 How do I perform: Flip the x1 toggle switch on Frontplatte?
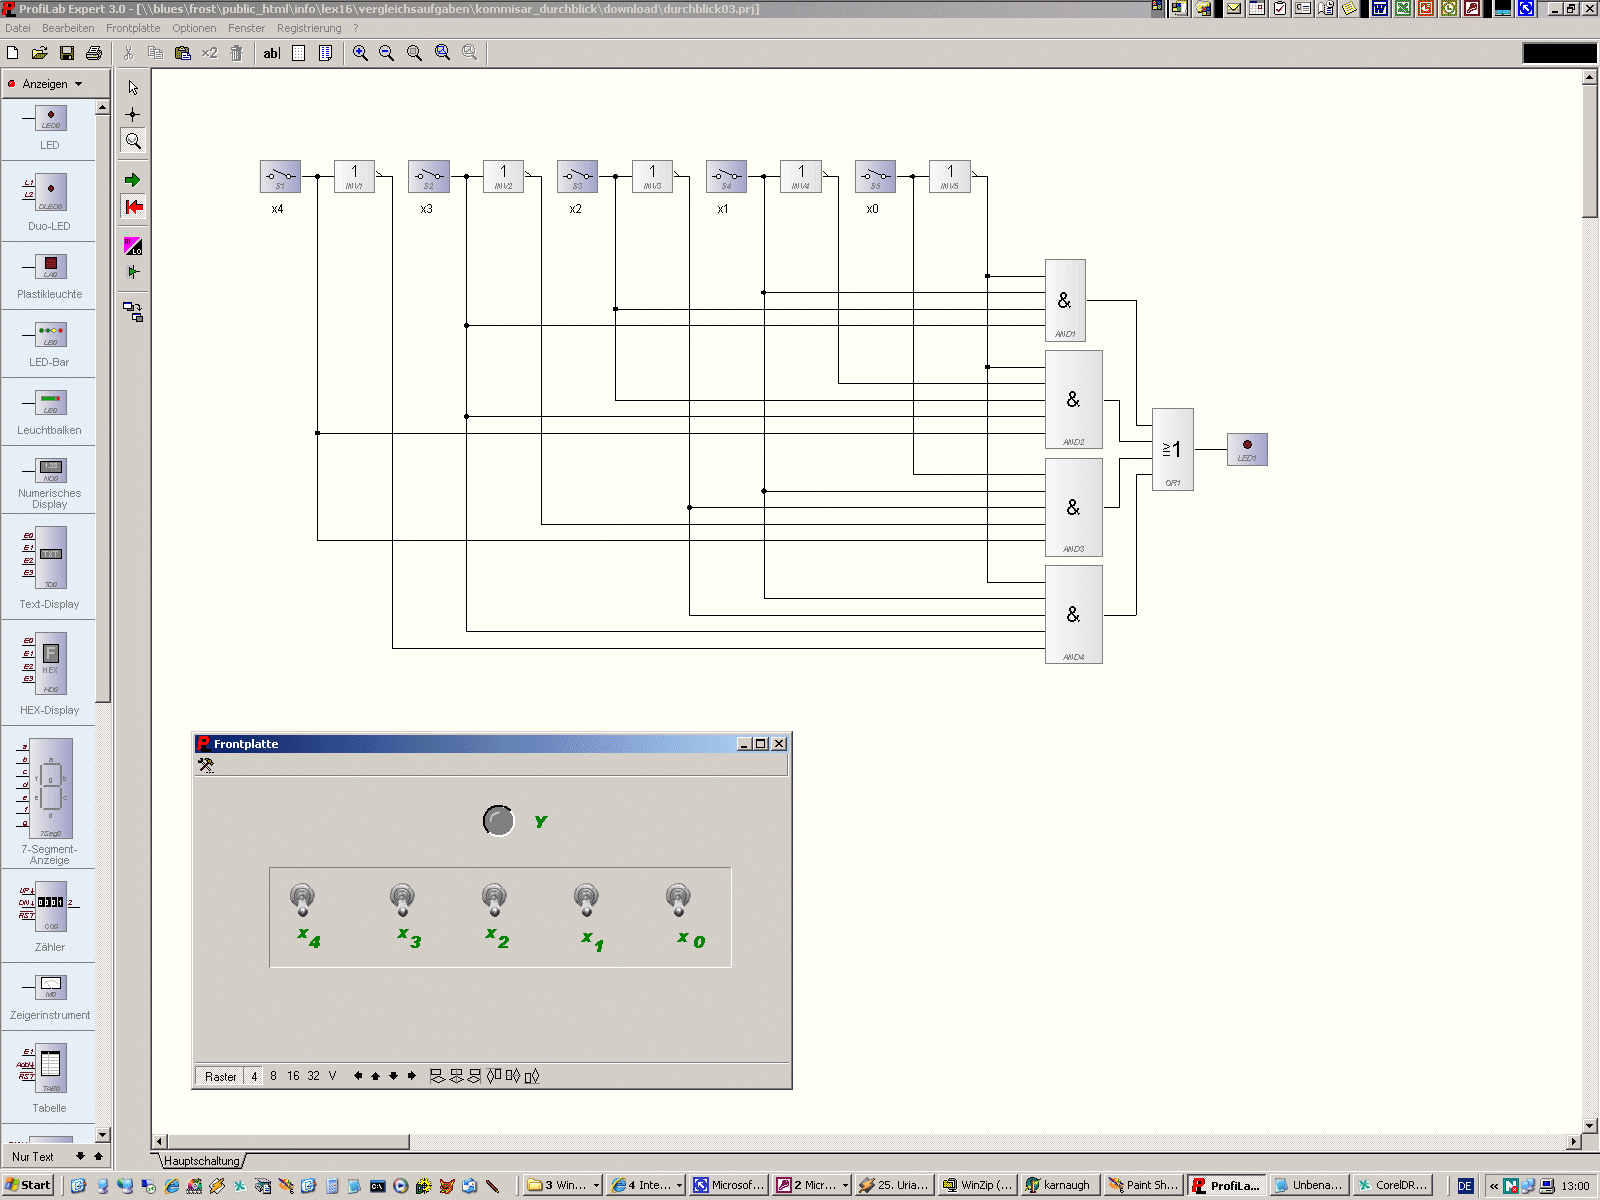586,899
